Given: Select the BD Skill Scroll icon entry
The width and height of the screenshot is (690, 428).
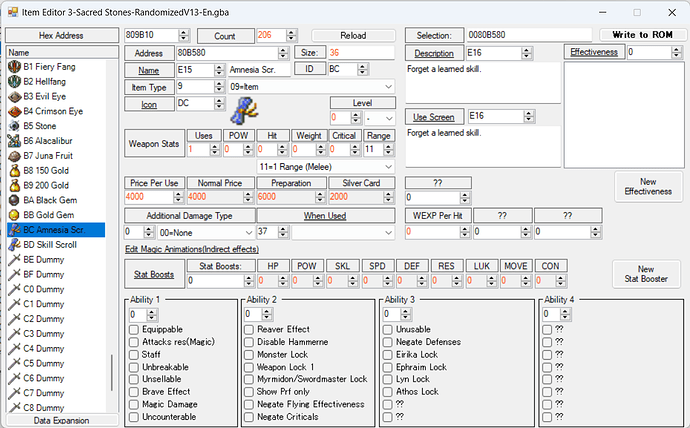Looking at the screenshot, I should point(14,244).
